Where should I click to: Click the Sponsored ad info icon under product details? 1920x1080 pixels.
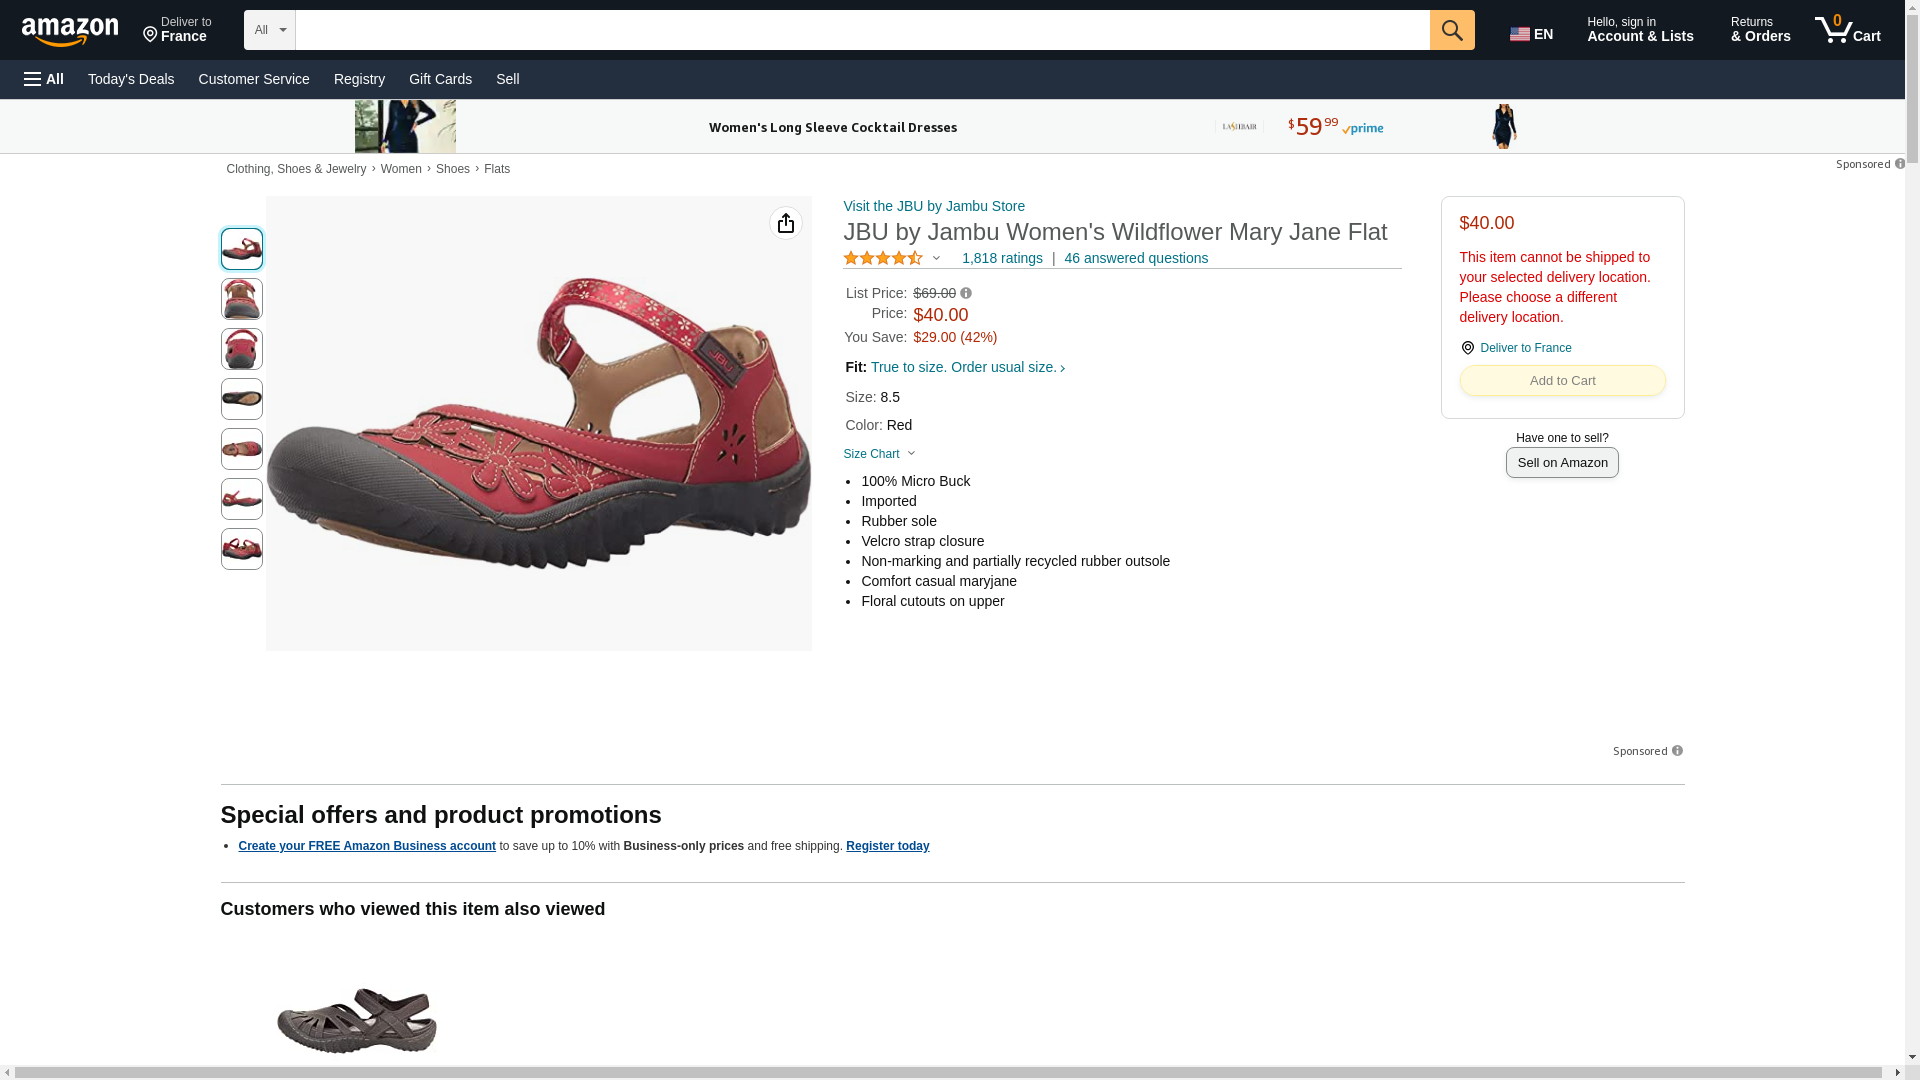coord(1677,751)
